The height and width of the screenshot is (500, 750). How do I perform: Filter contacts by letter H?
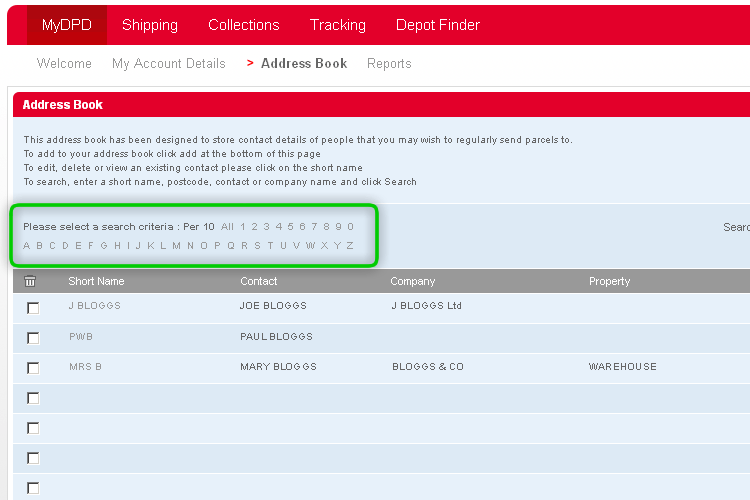click(117, 246)
